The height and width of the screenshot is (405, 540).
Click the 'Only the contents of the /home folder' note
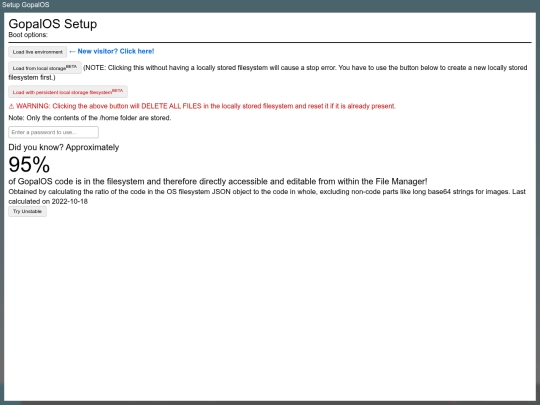(x=90, y=118)
